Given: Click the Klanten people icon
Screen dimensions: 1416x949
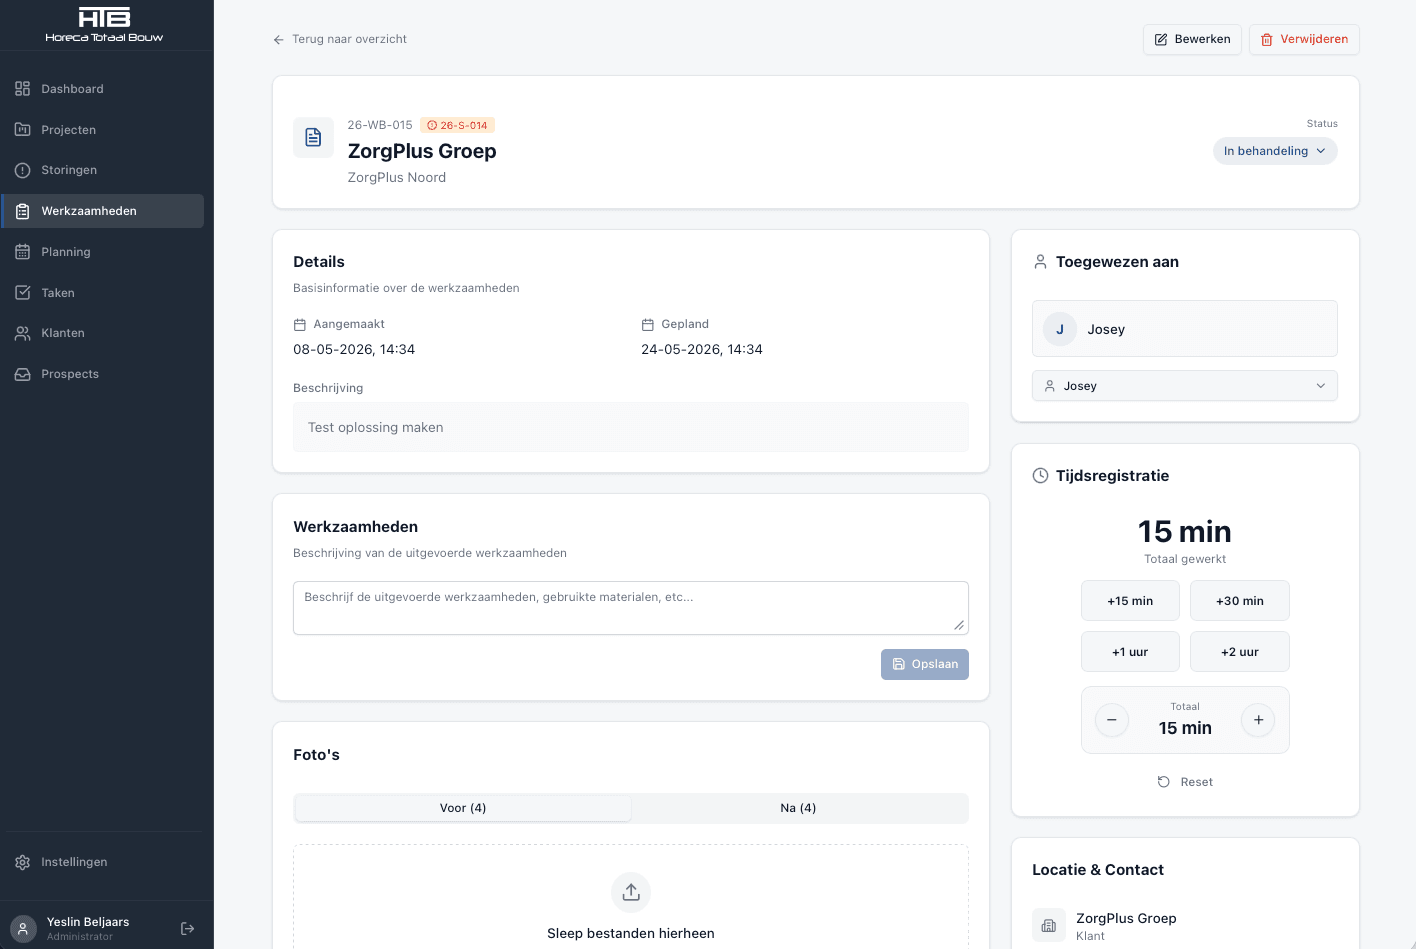Looking at the screenshot, I should coord(23,333).
